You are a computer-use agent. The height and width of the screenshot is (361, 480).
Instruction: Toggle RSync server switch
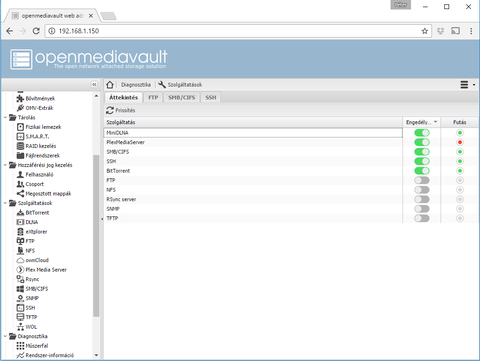point(422,199)
